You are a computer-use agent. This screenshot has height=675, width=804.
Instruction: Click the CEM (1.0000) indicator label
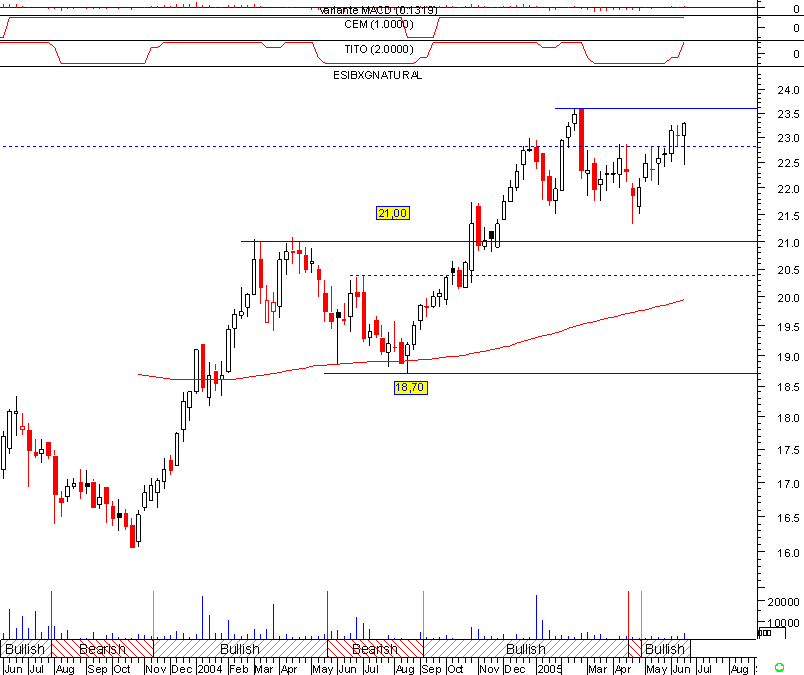point(379,25)
